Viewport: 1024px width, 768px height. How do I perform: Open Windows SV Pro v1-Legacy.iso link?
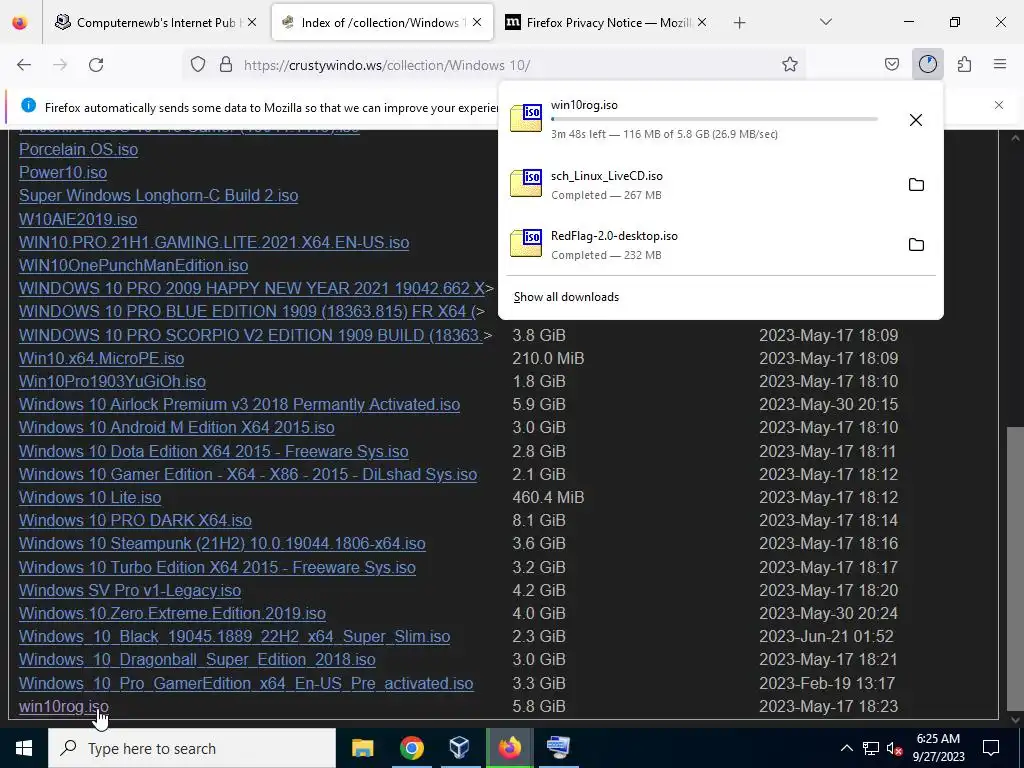[130, 590]
